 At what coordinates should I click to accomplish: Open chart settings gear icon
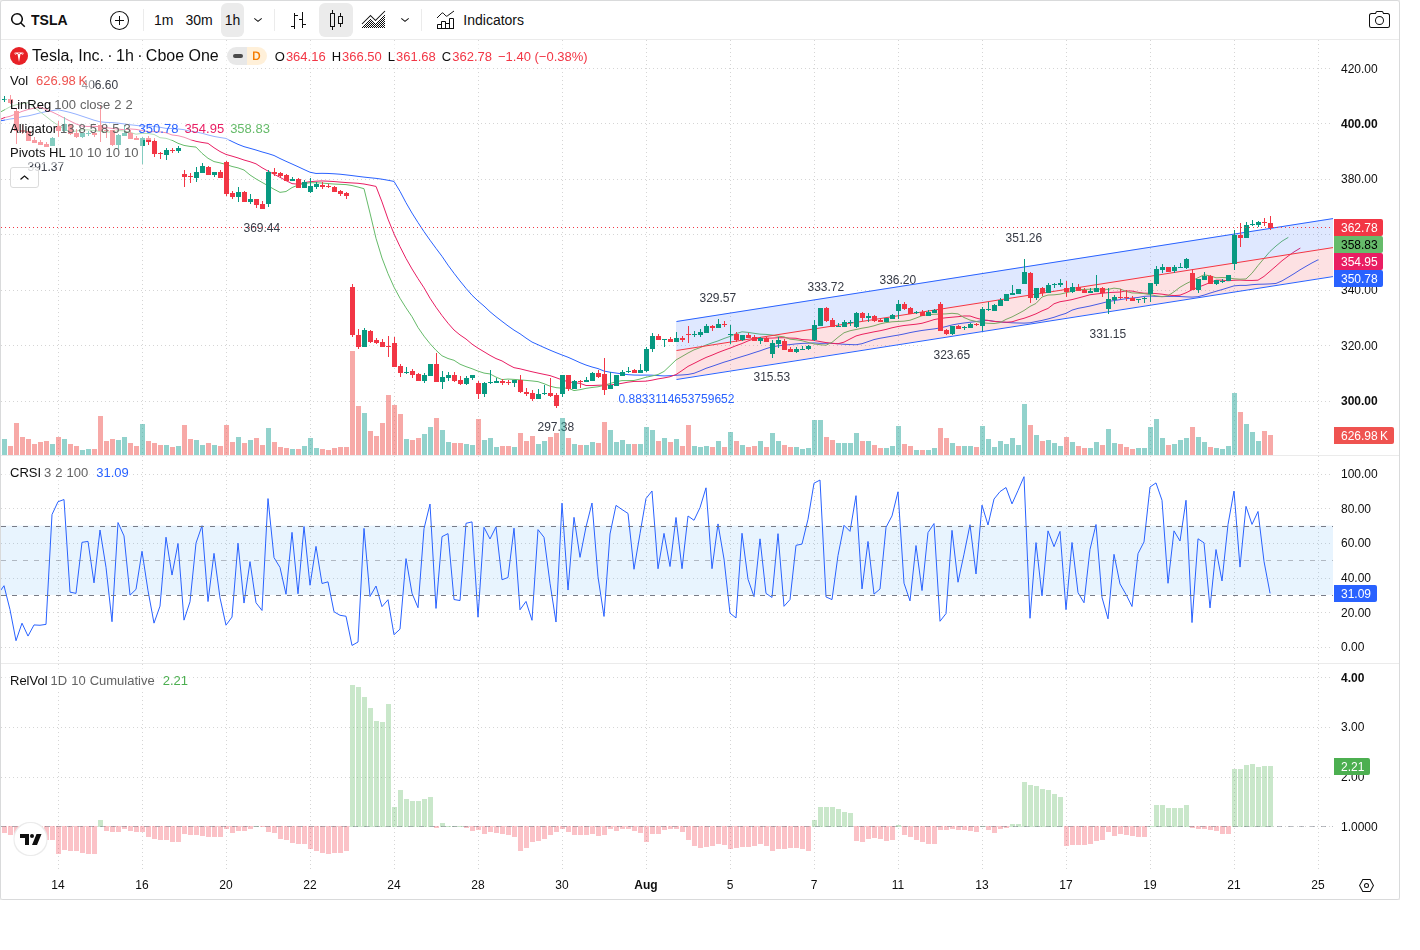click(1367, 885)
